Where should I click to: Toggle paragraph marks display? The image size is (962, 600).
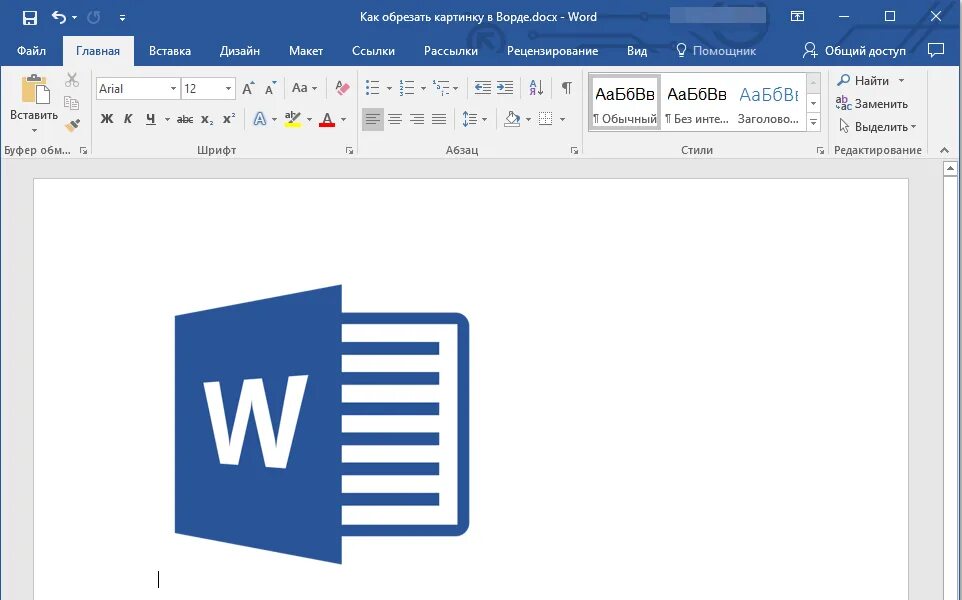coord(567,88)
